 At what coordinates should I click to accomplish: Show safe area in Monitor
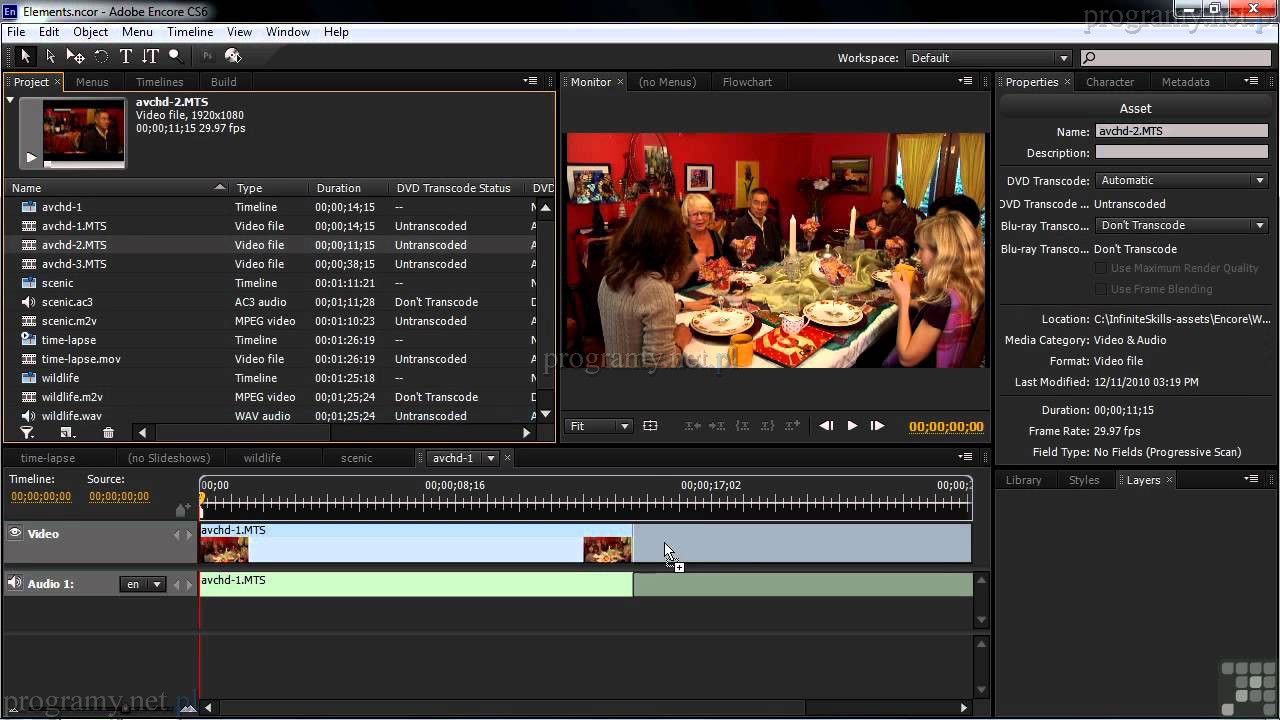pyautogui.click(x=650, y=426)
